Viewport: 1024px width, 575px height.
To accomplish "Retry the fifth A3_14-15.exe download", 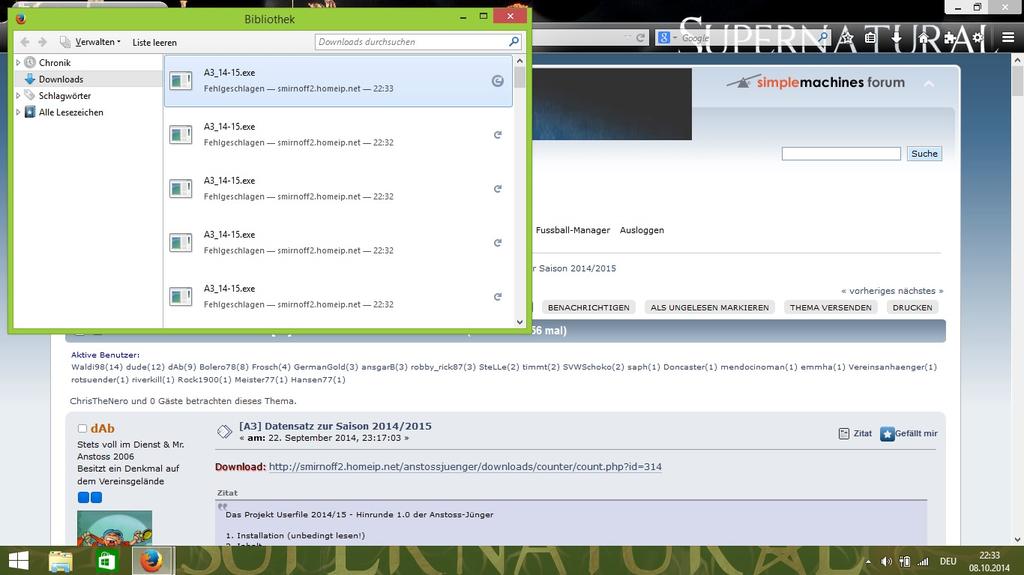I will pyautogui.click(x=498, y=297).
